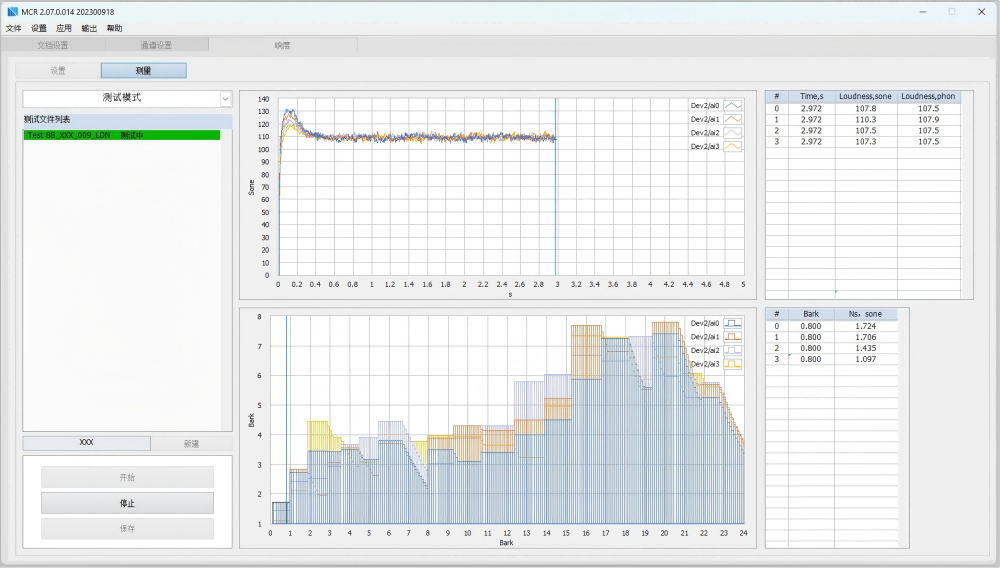The width and height of the screenshot is (1000, 568).
Task: Switch to the 设置 toggle button
Action: 58,71
